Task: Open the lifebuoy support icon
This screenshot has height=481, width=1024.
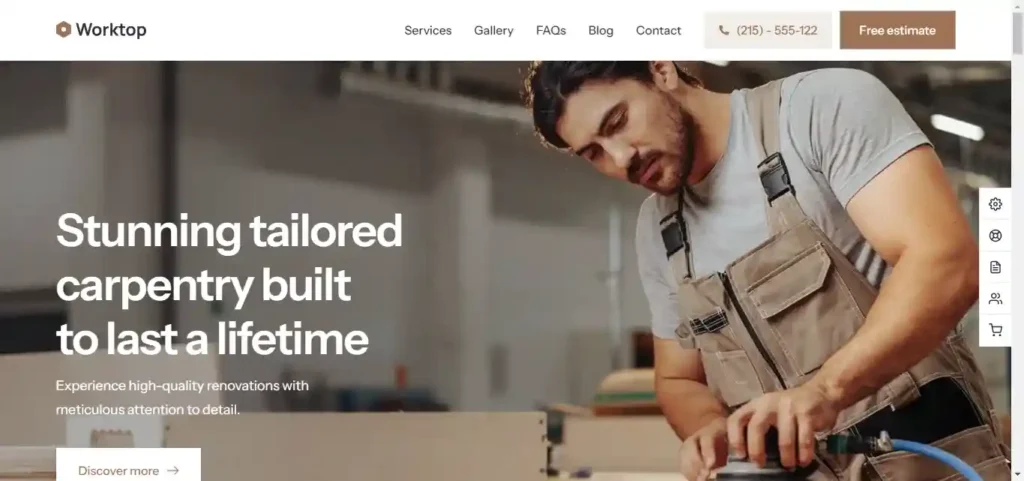Action: tap(995, 236)
